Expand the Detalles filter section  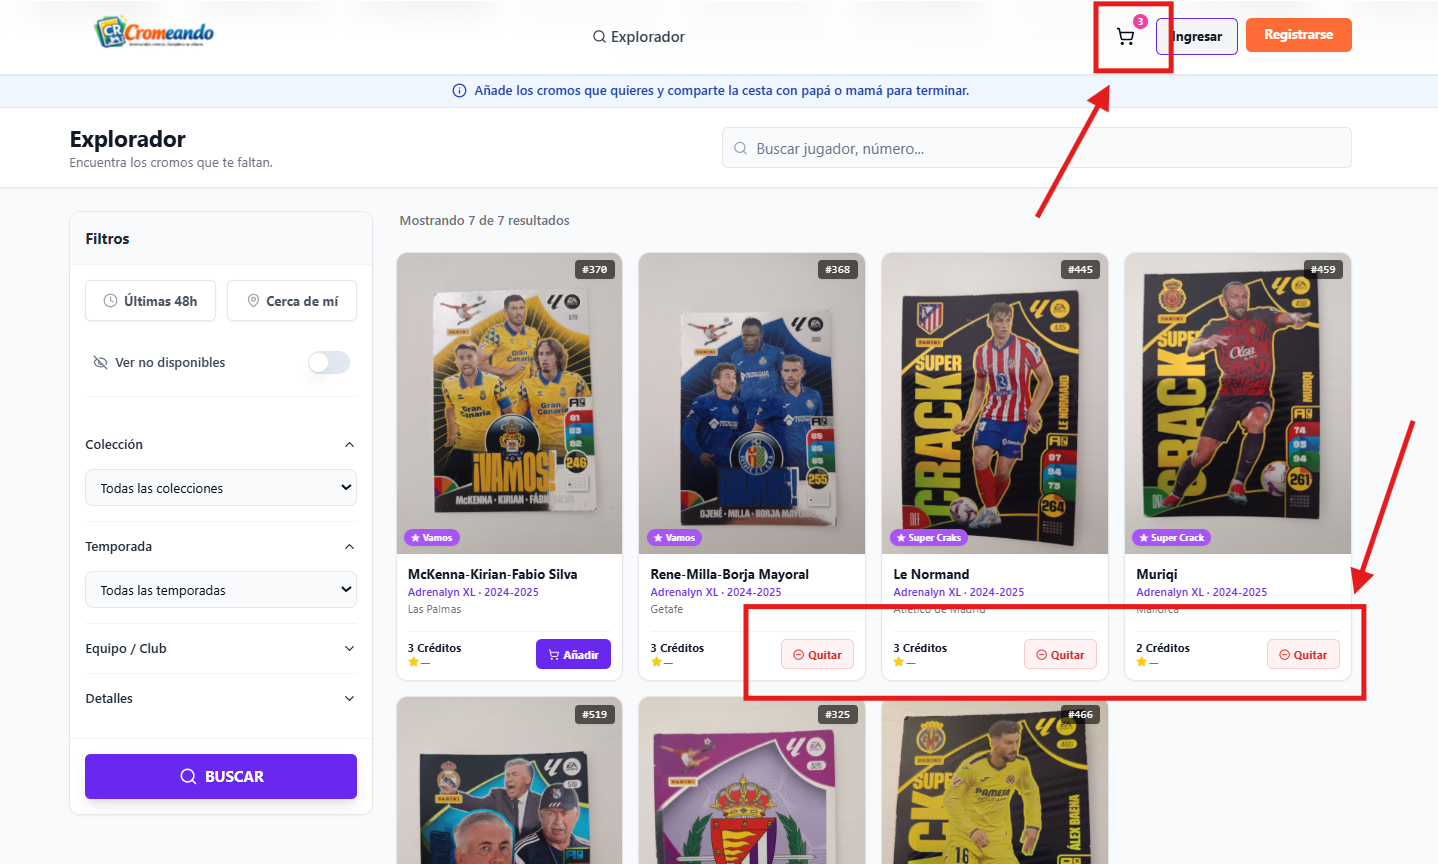point(221,698)
